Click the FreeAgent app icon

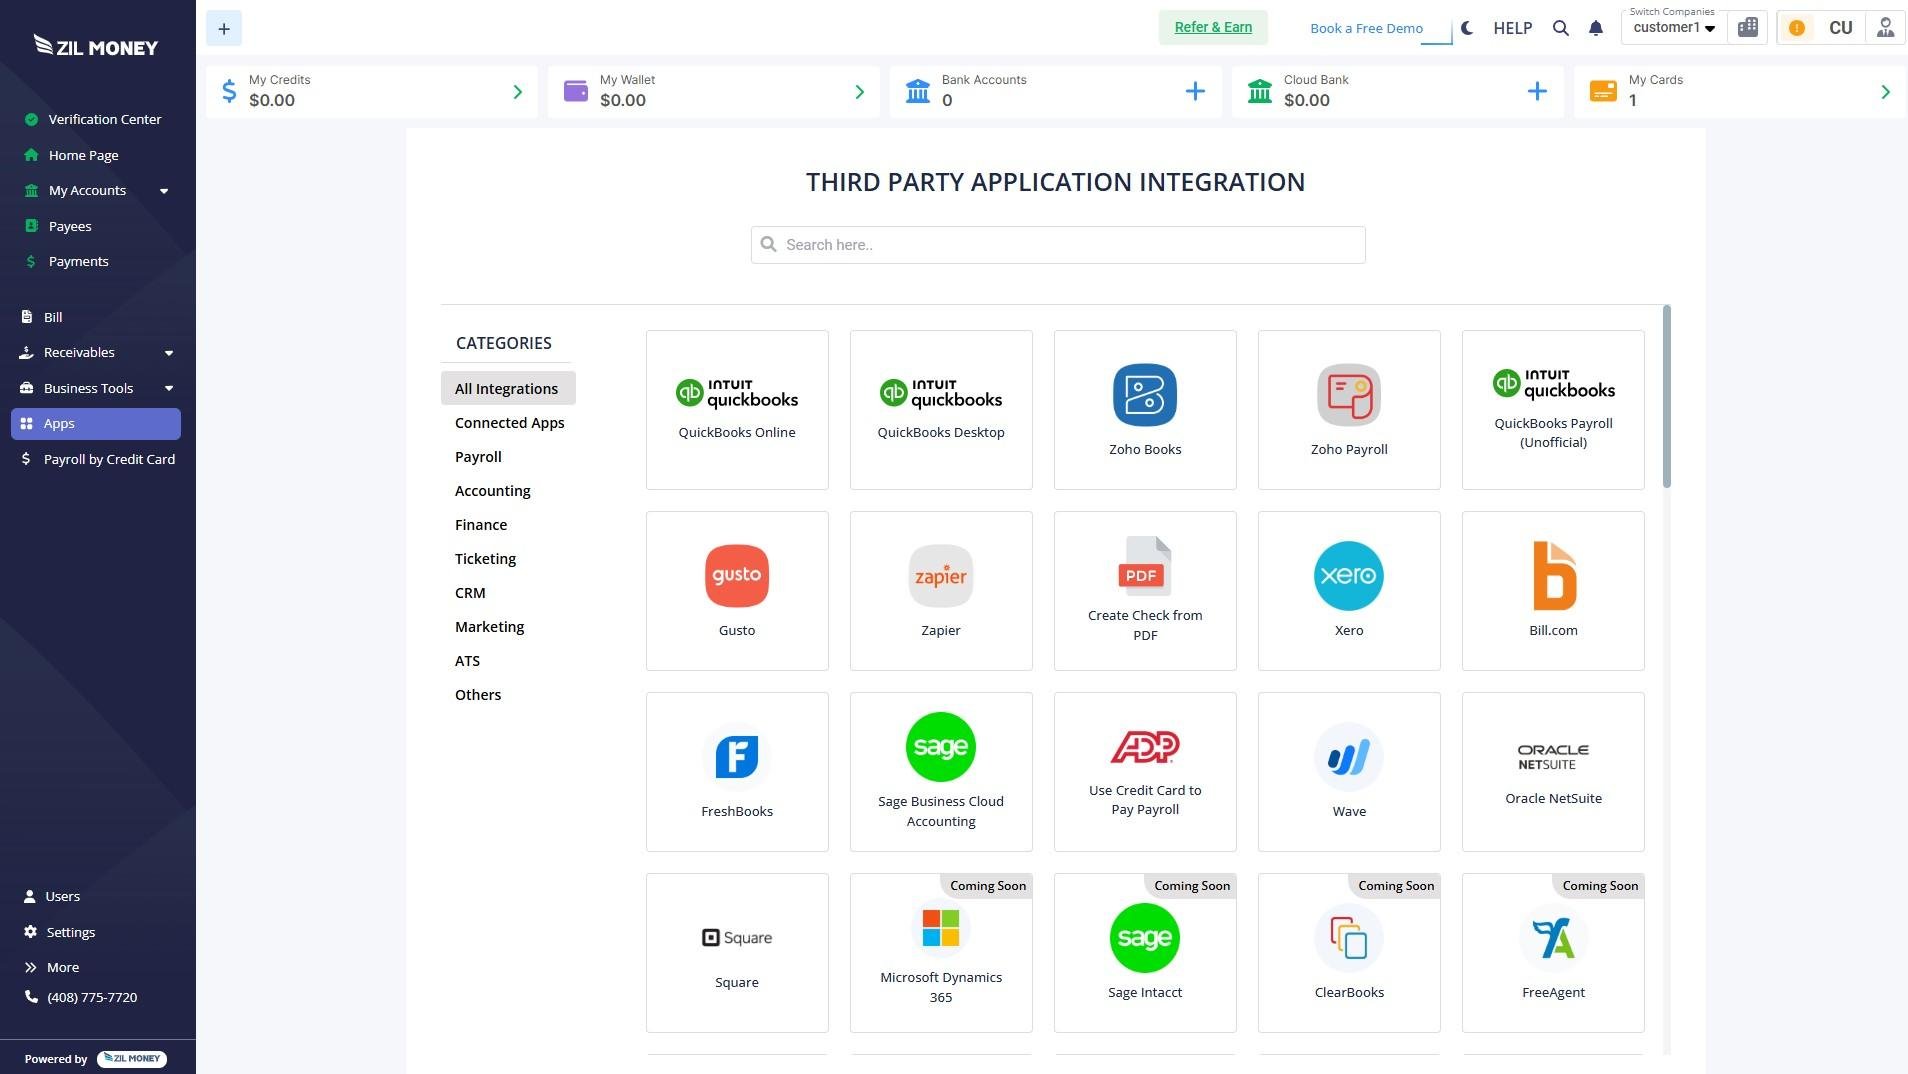point(1553,938)
